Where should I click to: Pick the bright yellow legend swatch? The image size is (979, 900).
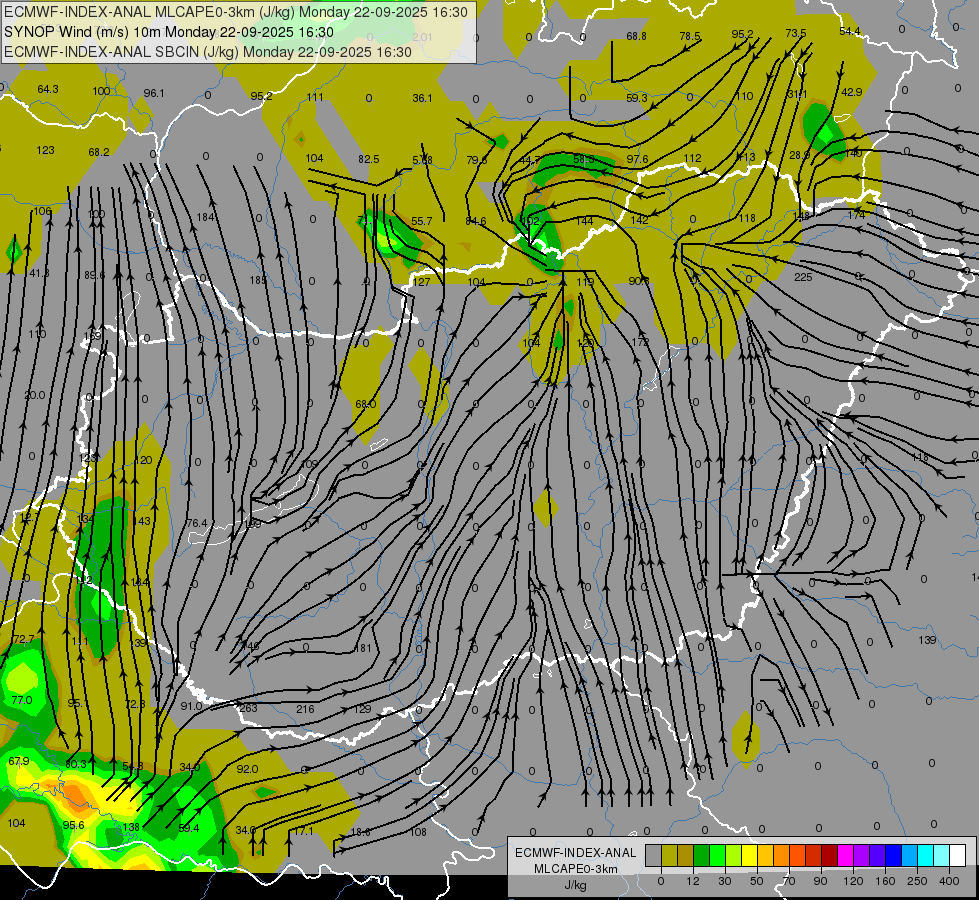(x=749, y=856)
